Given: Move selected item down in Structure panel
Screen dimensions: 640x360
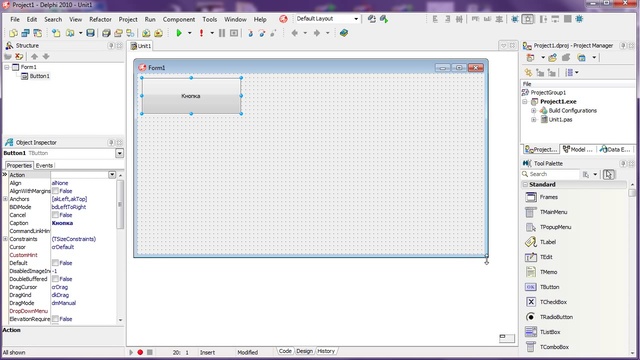Looking at the screenshot, I should pos(46,56).
